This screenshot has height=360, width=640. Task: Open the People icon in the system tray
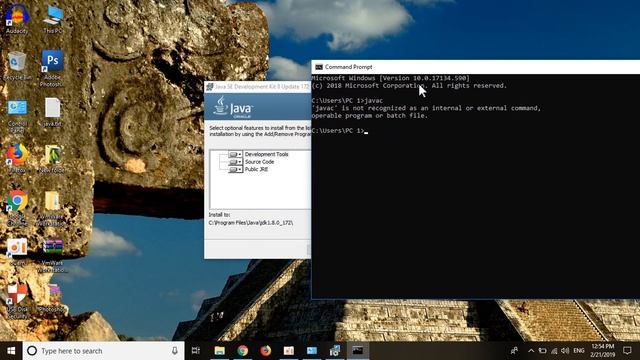514,351
